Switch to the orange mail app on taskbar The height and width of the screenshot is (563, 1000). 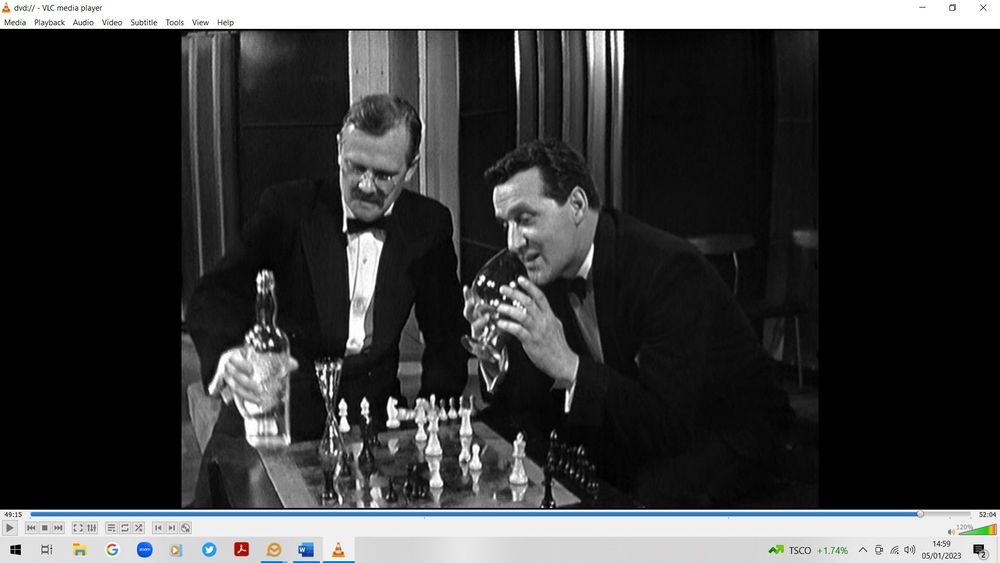click(x=274, y=550)
